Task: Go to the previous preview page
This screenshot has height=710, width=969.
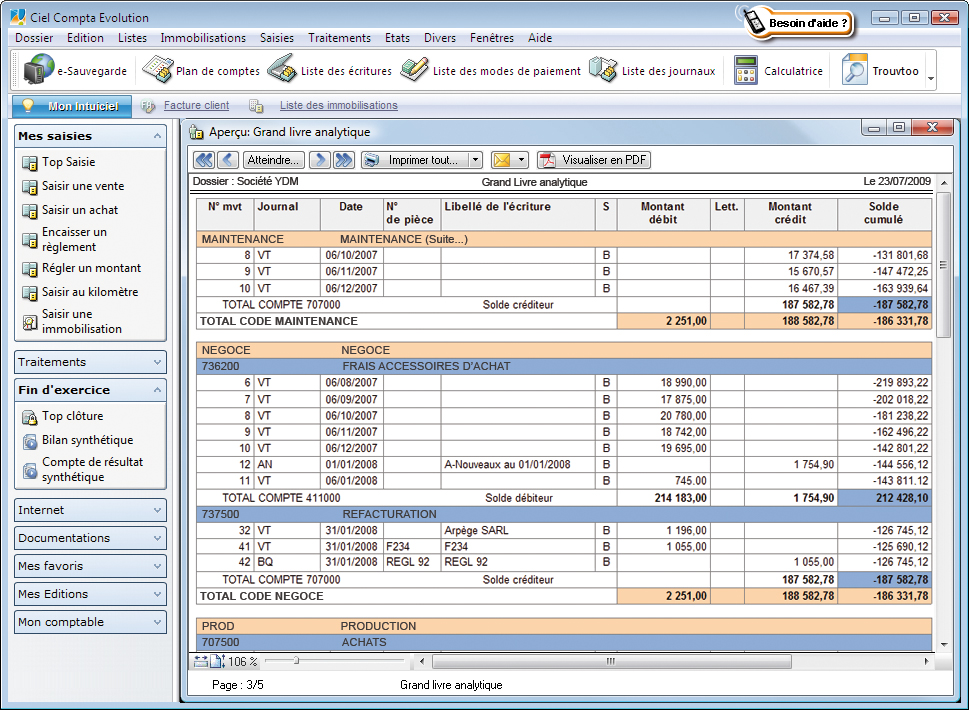Action: [227, 160]
